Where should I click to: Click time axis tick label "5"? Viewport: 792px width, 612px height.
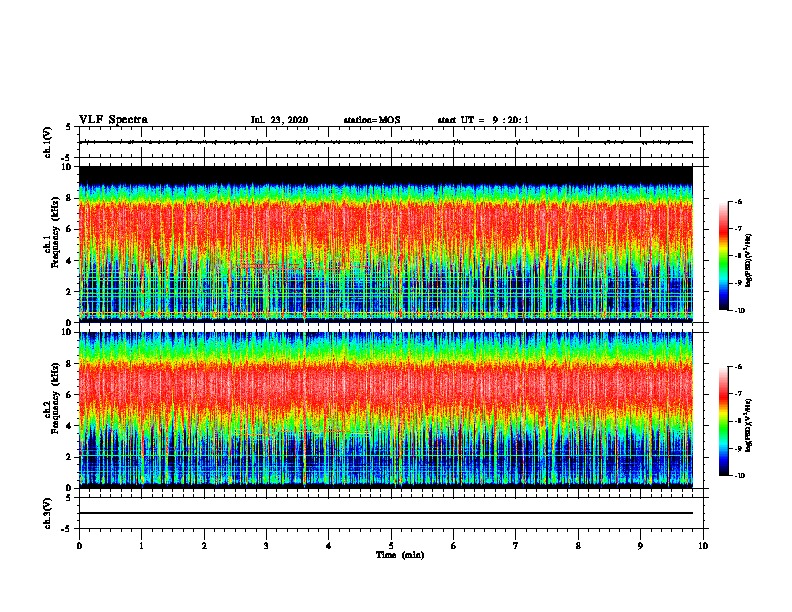coord(391,546)
